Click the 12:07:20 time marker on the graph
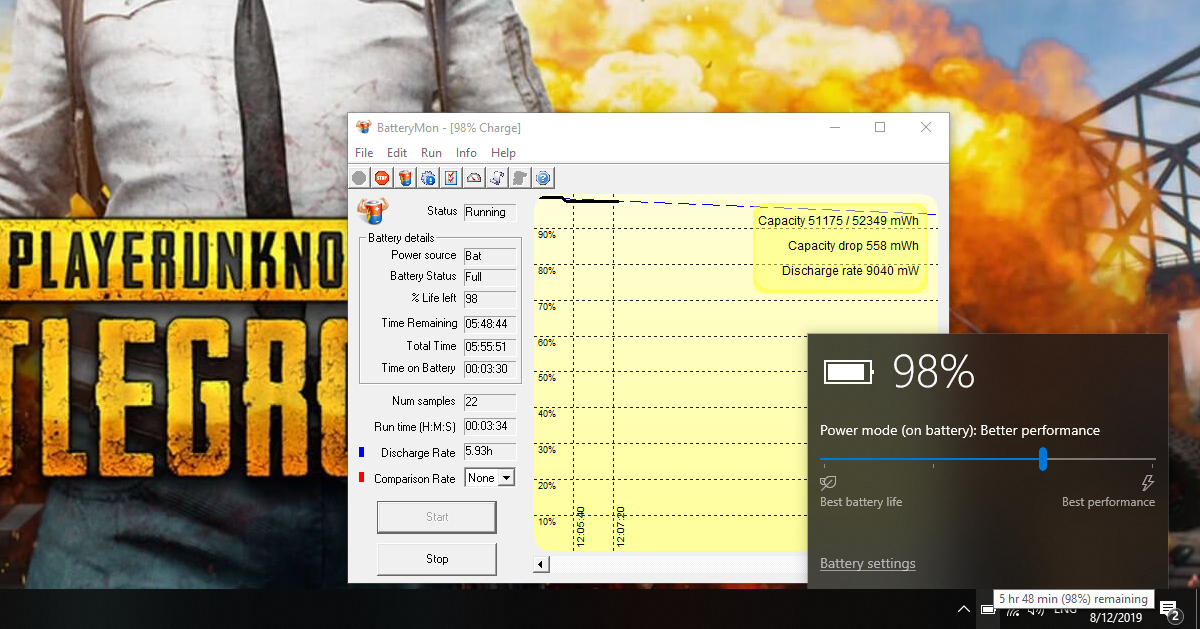Image resolution: width=1200 pixels, height=629 pixels. [x=621, y=526]
